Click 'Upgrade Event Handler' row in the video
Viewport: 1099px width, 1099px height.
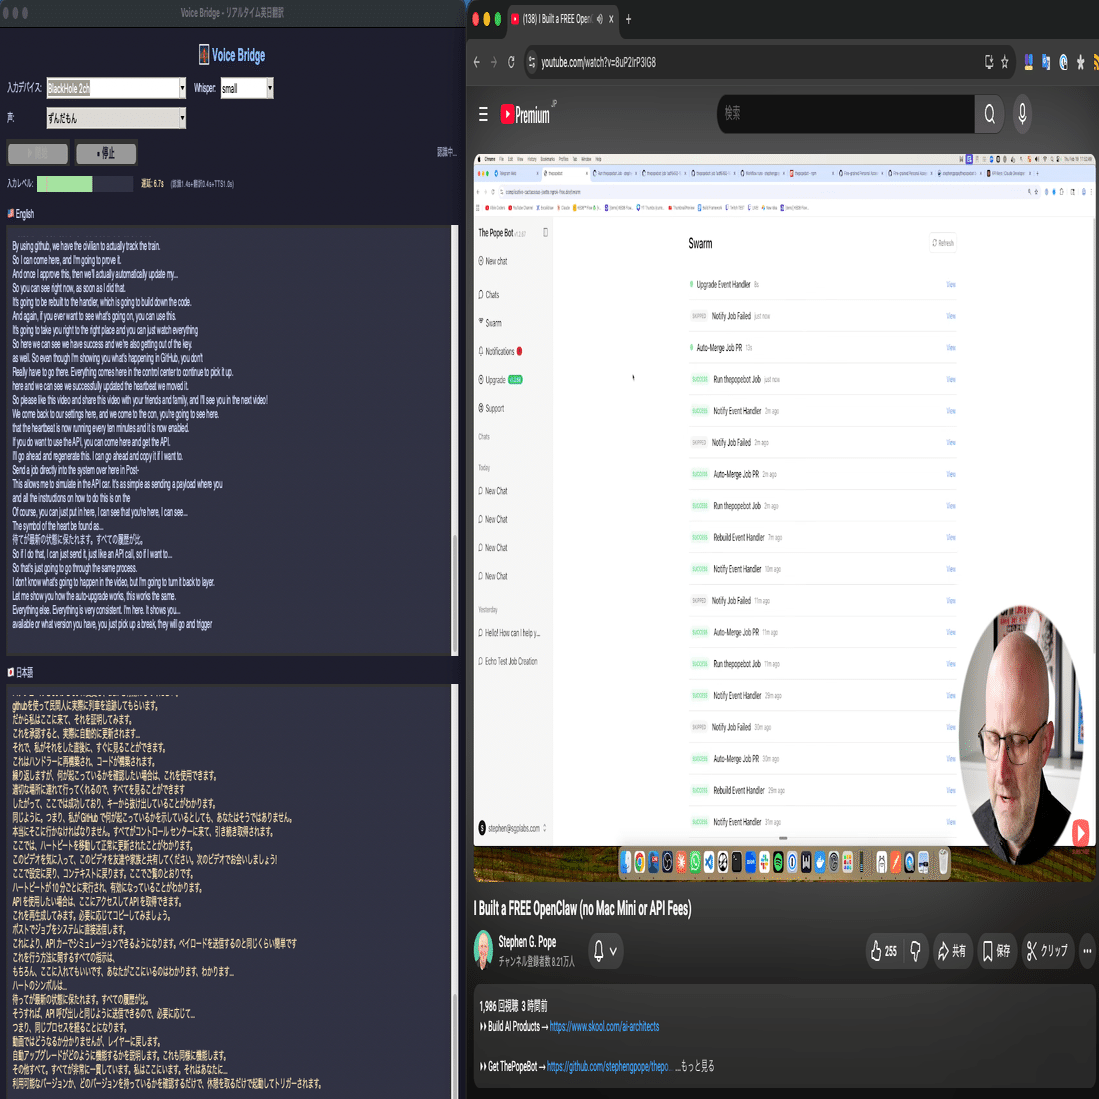(x=822, y=285)
